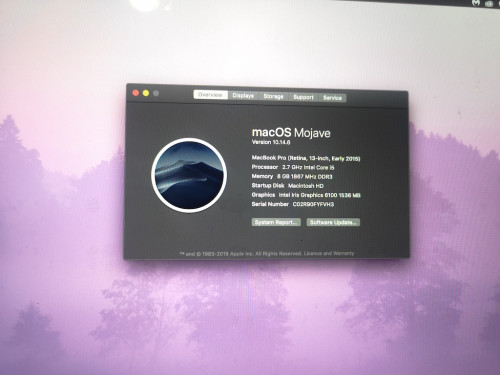
Task: Click the circular M menu bar icon
Action: point(476,3)
